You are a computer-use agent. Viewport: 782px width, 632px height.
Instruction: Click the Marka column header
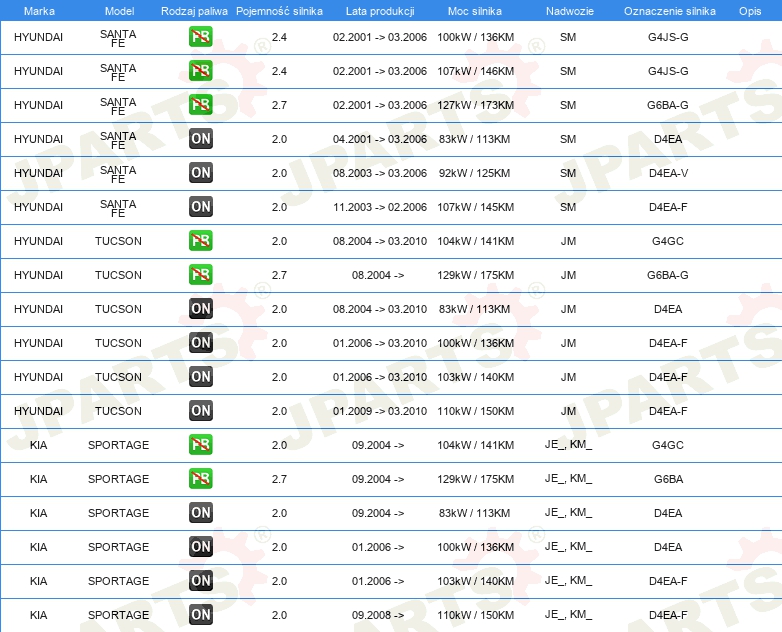pos(39,11)
